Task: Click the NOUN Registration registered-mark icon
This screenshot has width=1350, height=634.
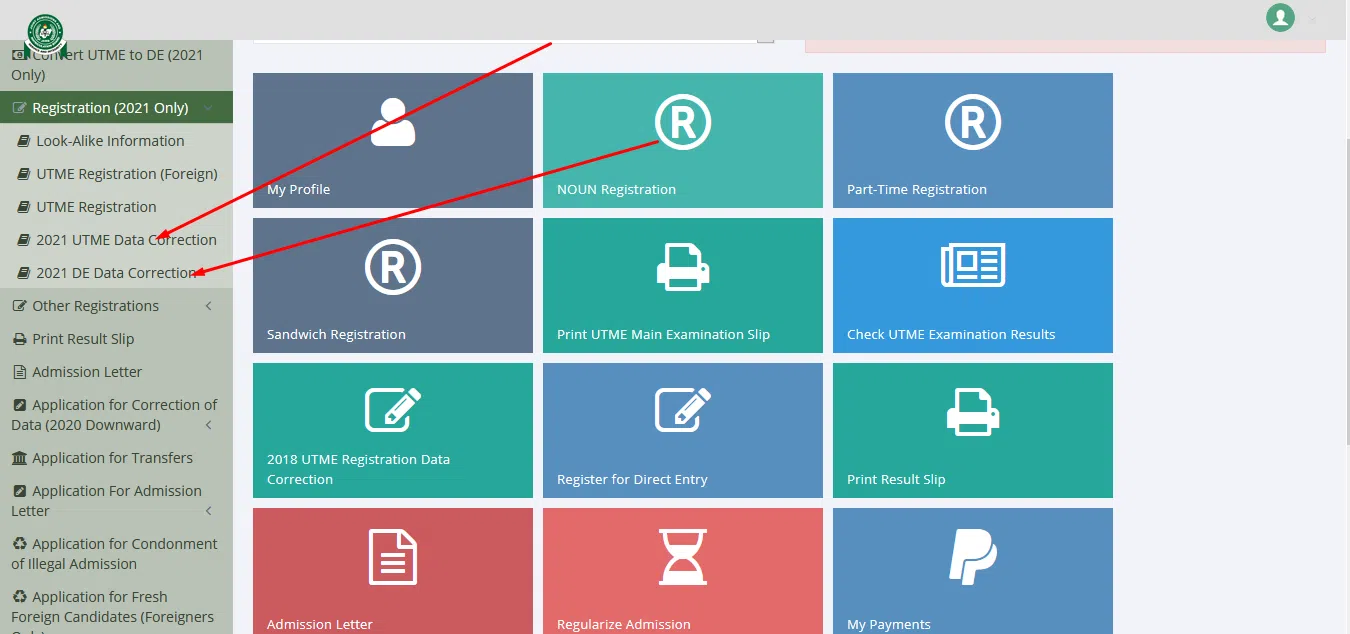Action: tap(683, 122)
